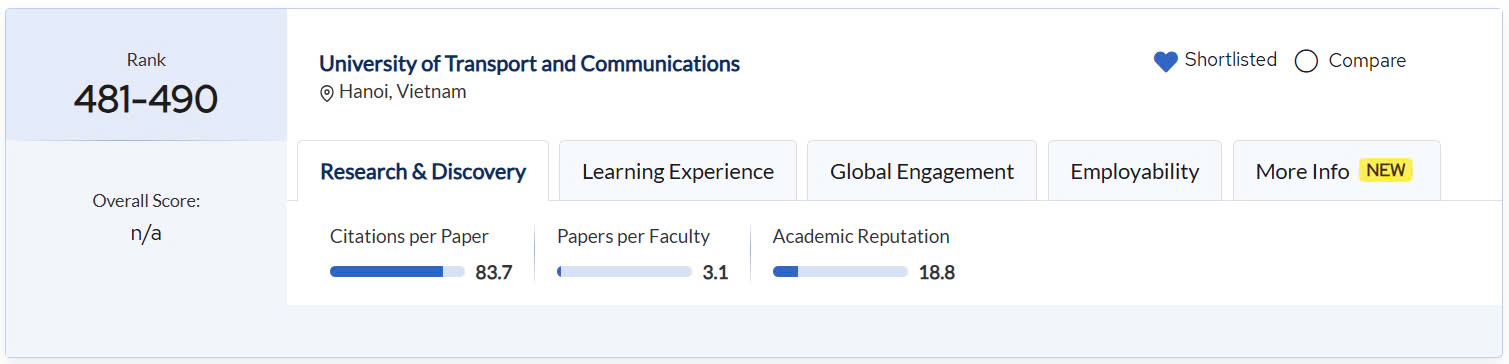1509x364 pixels.
Task: Open the Research & Discovery tab
Action: [x=423, y=171]
